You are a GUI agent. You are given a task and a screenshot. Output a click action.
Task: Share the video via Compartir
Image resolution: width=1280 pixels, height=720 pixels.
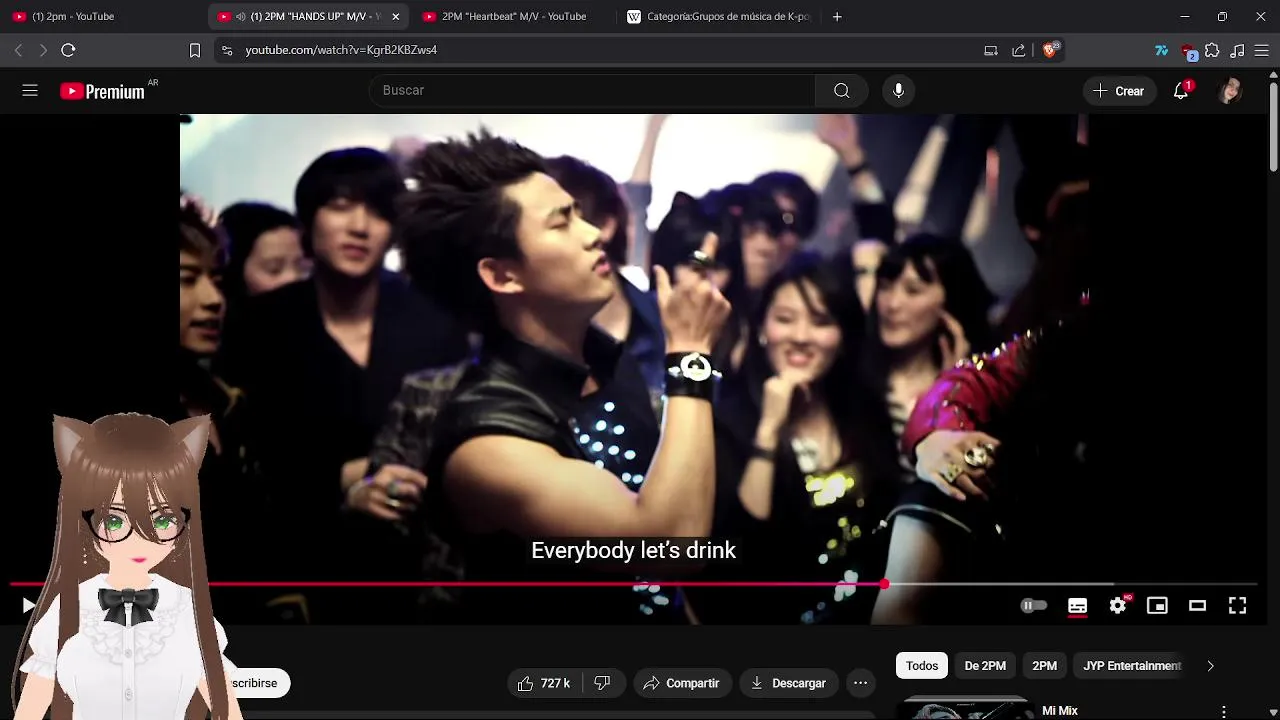click(x=681, y=683)
